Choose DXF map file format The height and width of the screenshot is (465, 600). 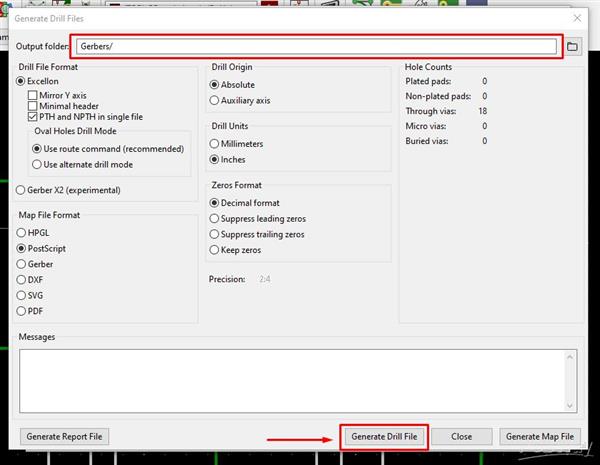point(23,279)
